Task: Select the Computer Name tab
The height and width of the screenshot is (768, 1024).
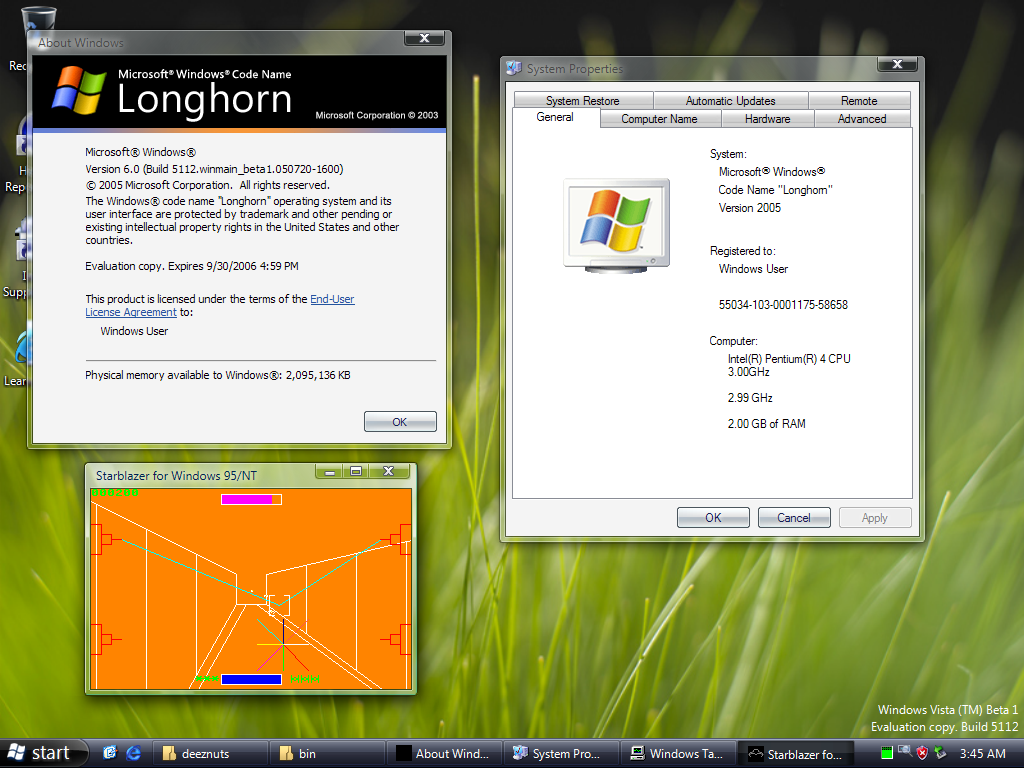Action: [x=659, y=119]
